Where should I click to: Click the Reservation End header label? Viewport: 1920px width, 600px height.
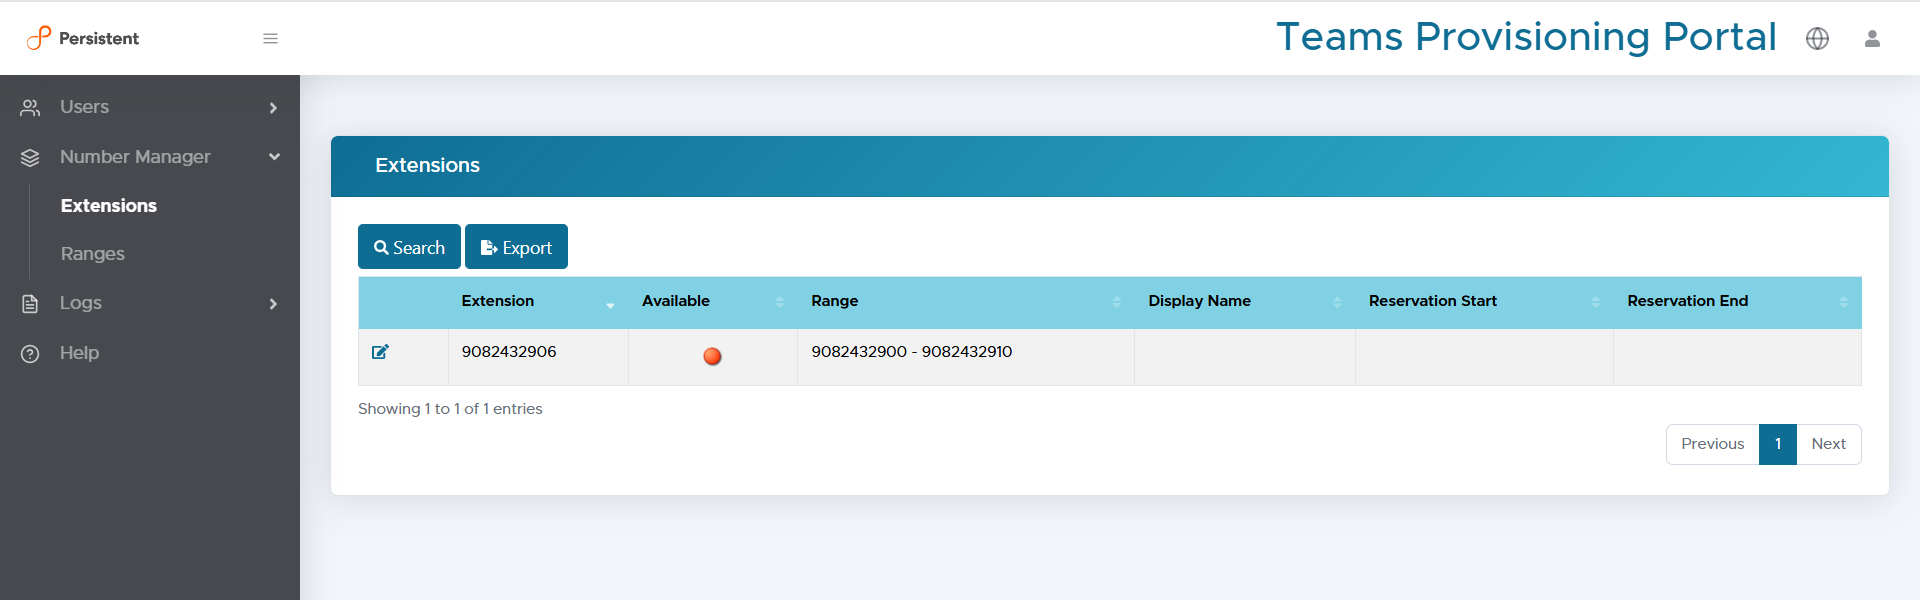[x=1688, y=301]
